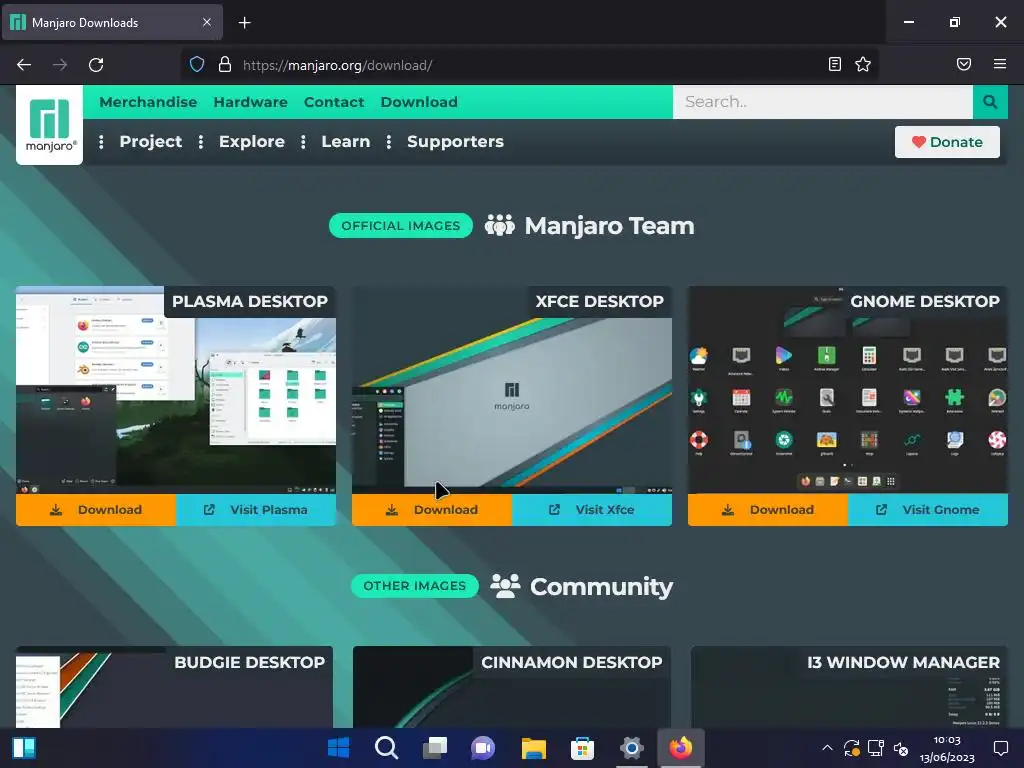Click the search magnifier button on site
The width and height of the screenshot is (1024, 768).
990,102
